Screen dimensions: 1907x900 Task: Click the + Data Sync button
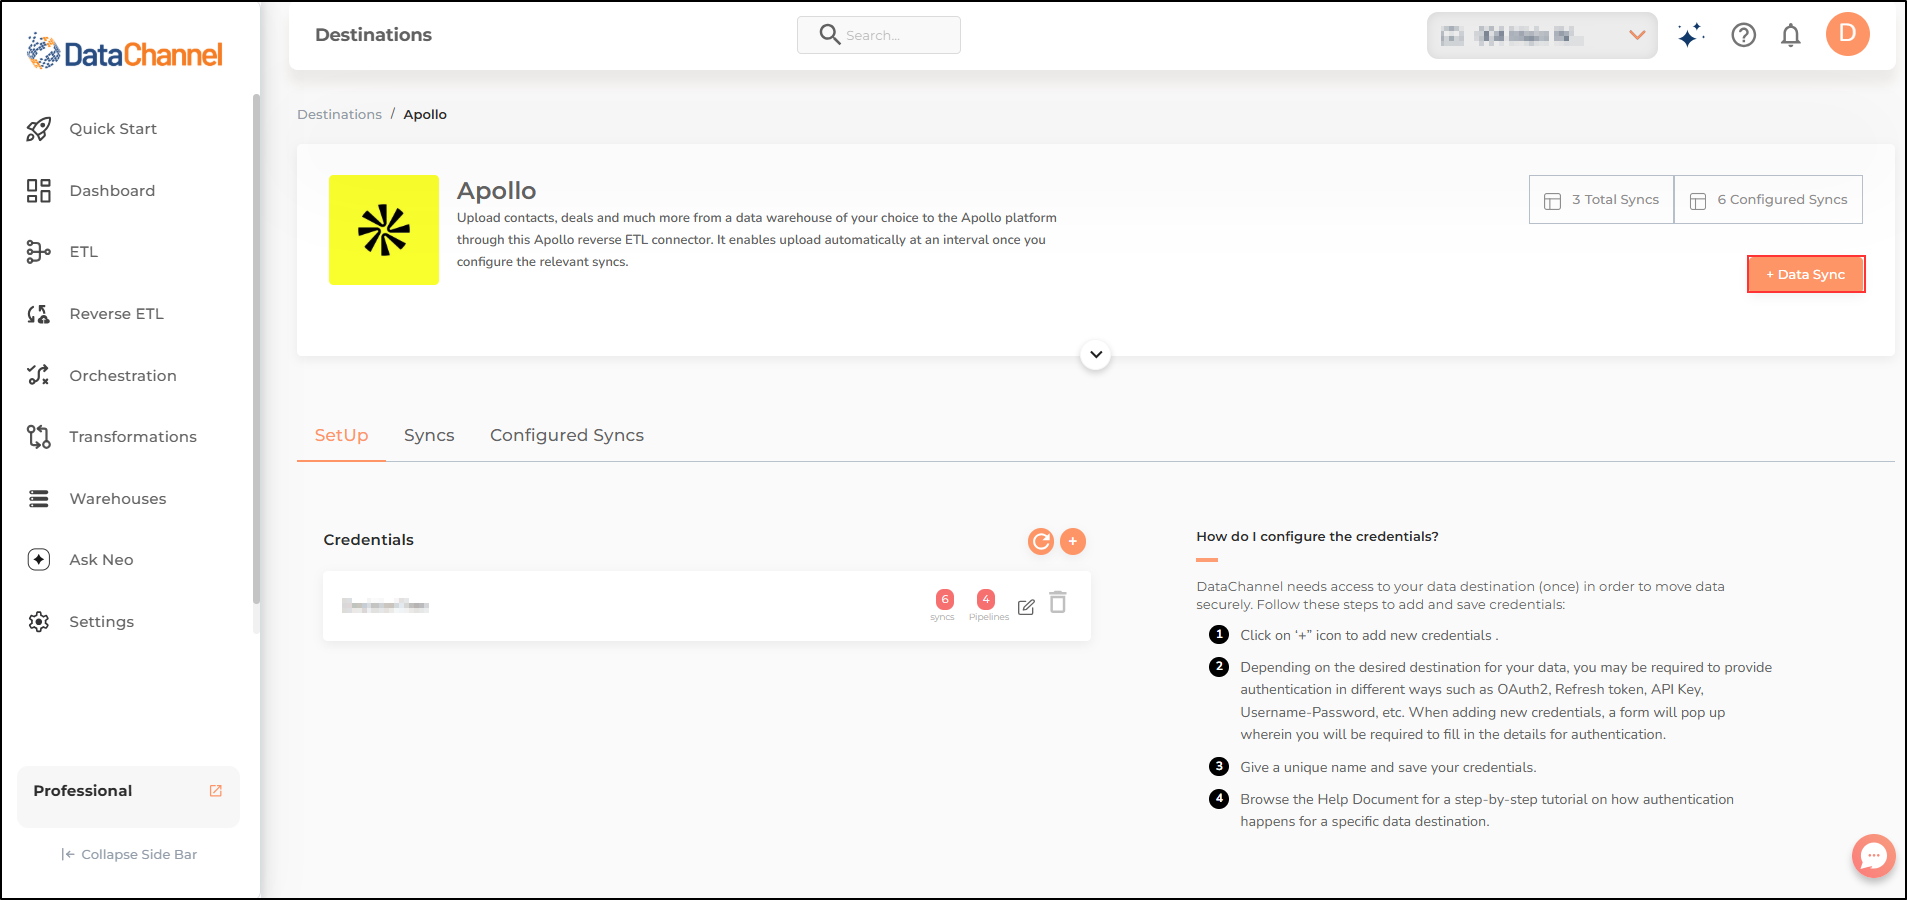pos(1806,274)
